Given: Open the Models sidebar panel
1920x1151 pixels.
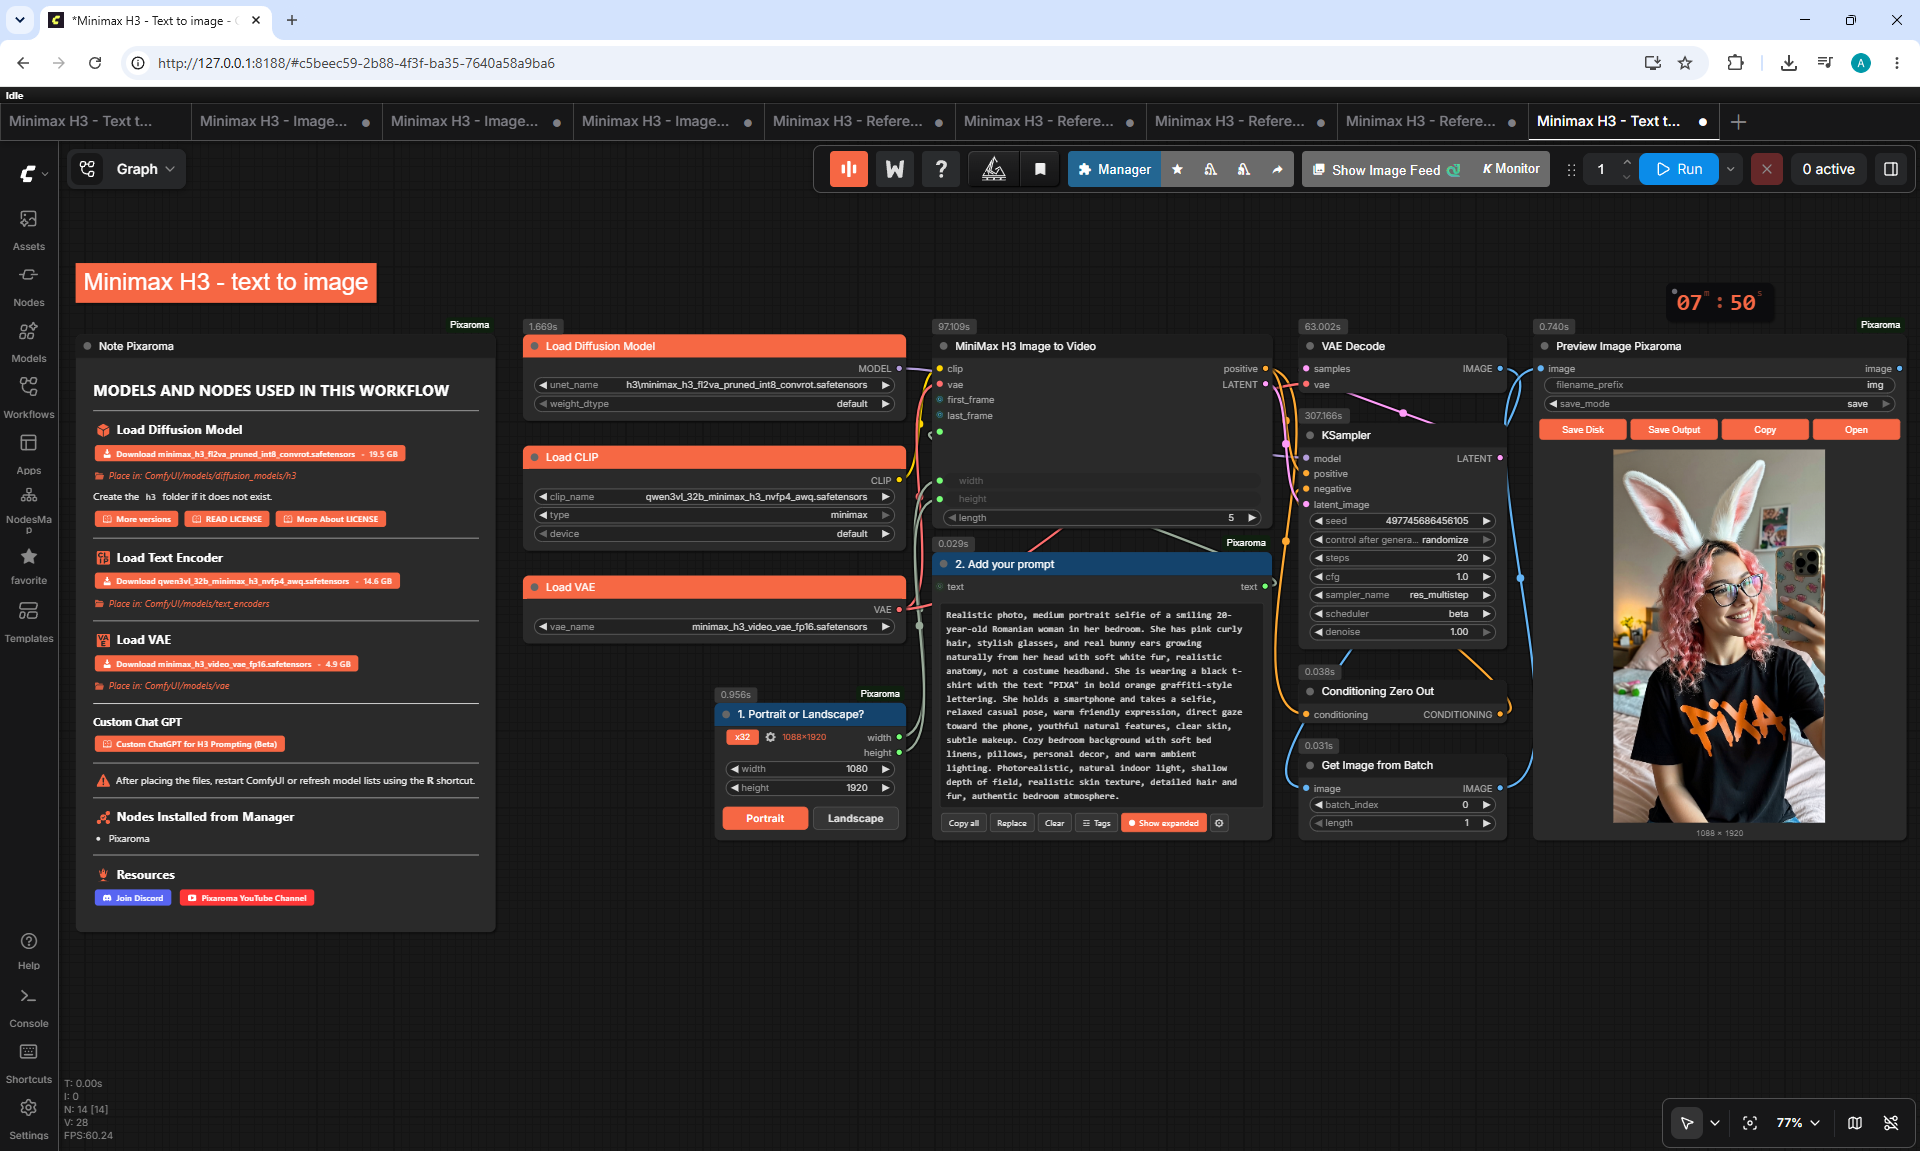Looking at the screenshot, I should tap(28, 340).
